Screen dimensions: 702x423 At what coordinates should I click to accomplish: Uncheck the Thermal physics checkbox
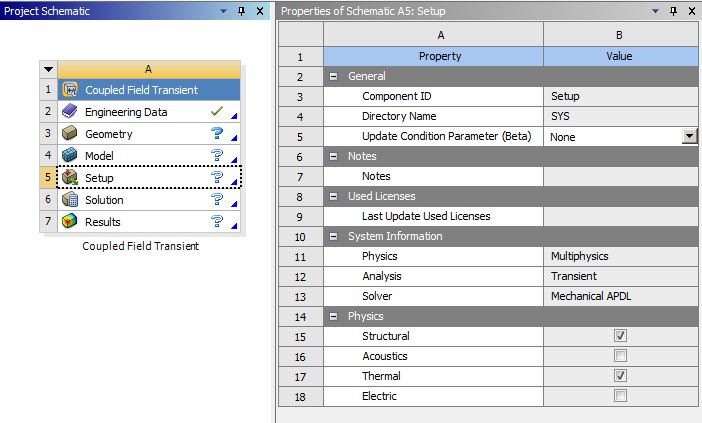[620, 376]
